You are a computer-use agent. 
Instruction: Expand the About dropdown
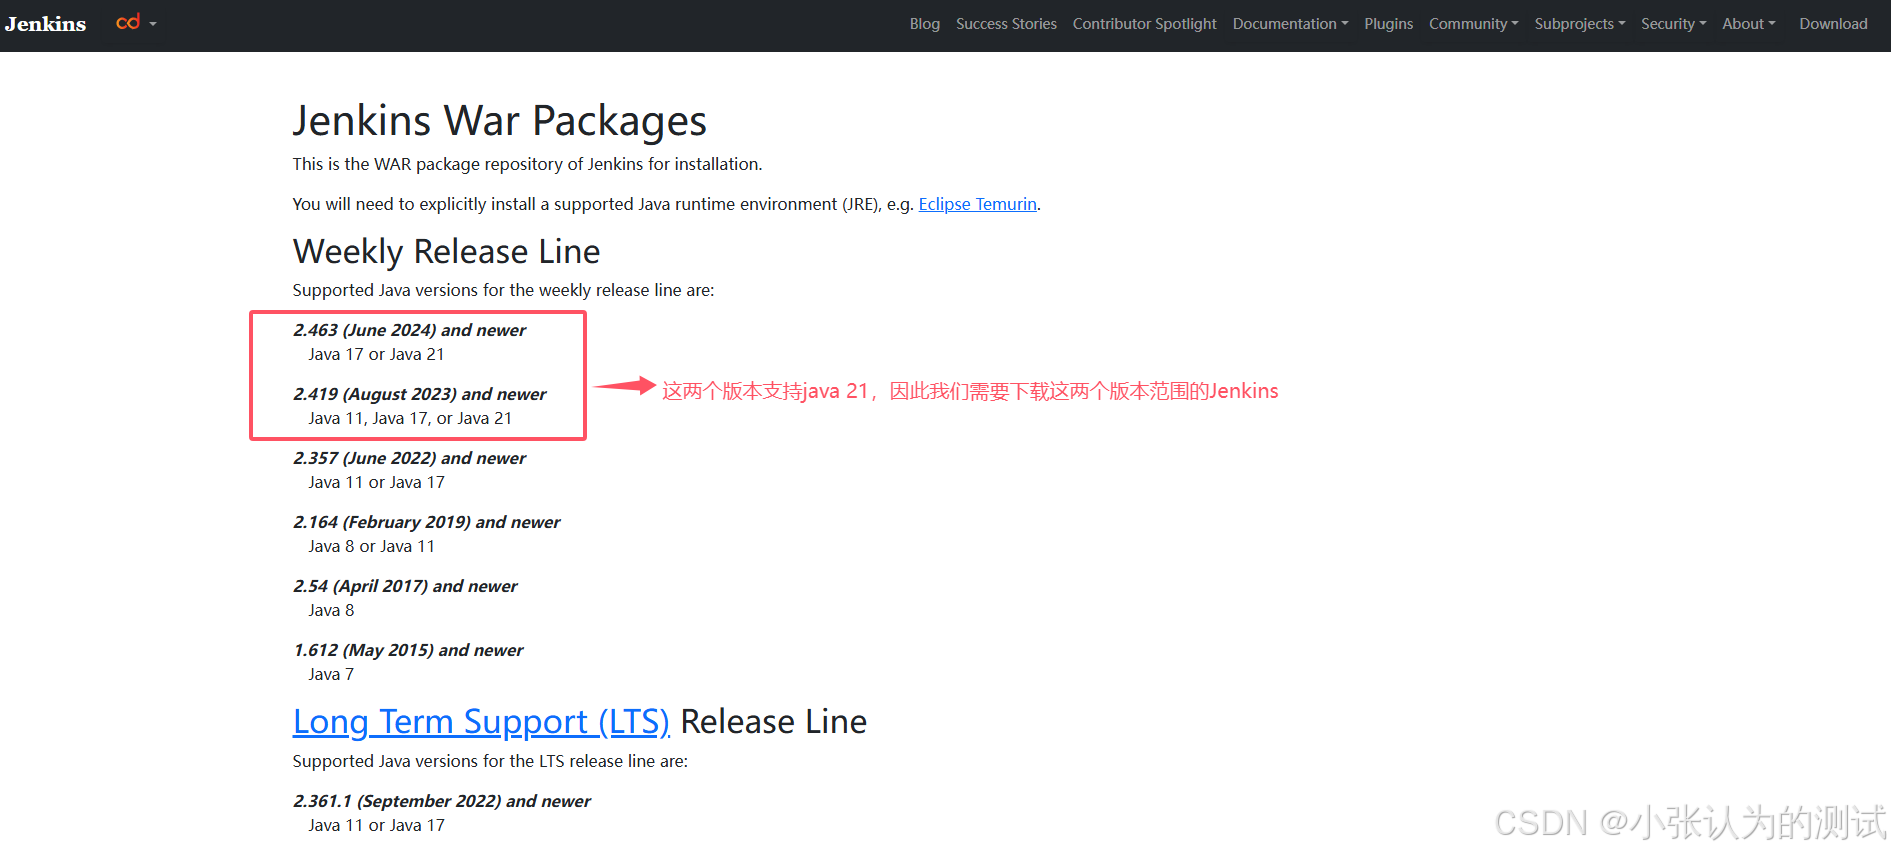1748,24
